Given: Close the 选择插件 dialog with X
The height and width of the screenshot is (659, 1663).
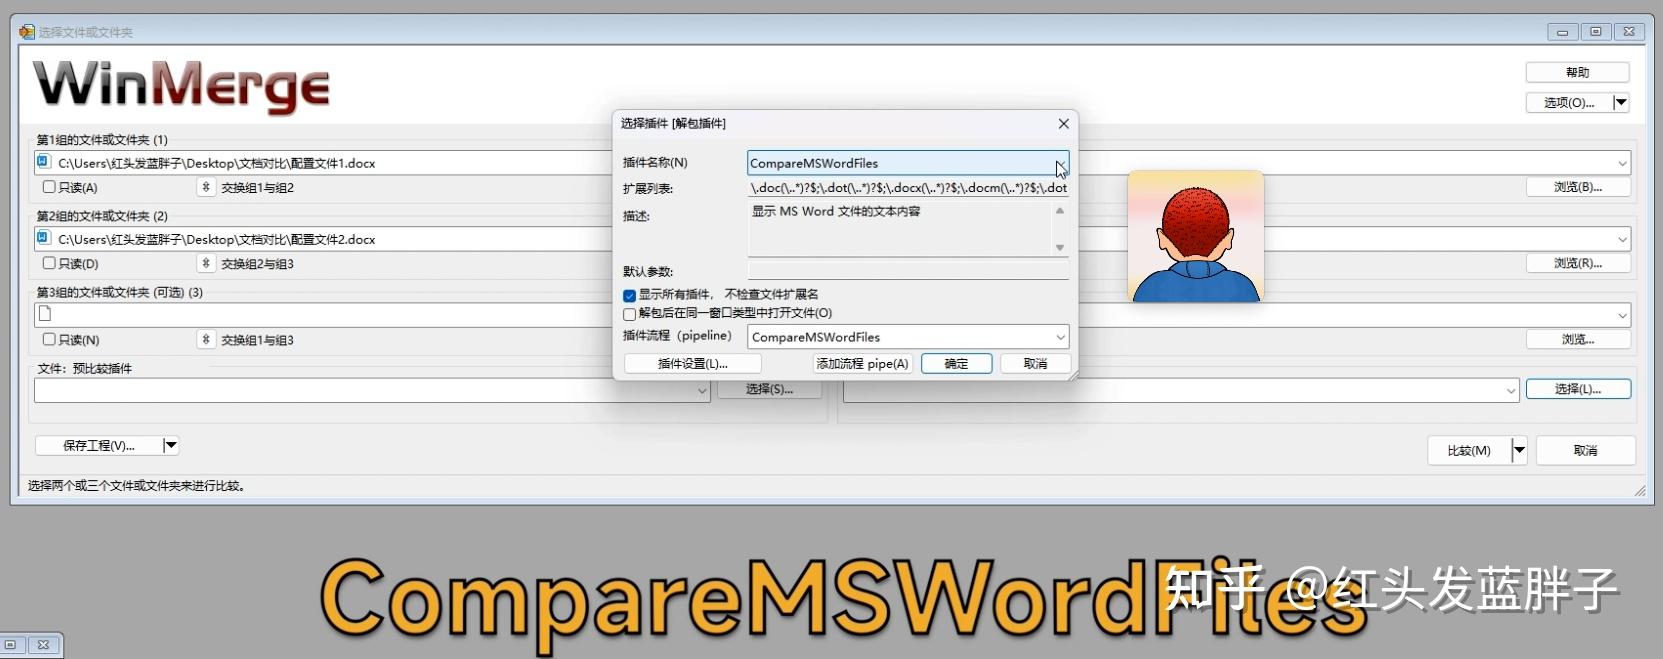Looking at the screenshot, I should tap(1063, 124).
